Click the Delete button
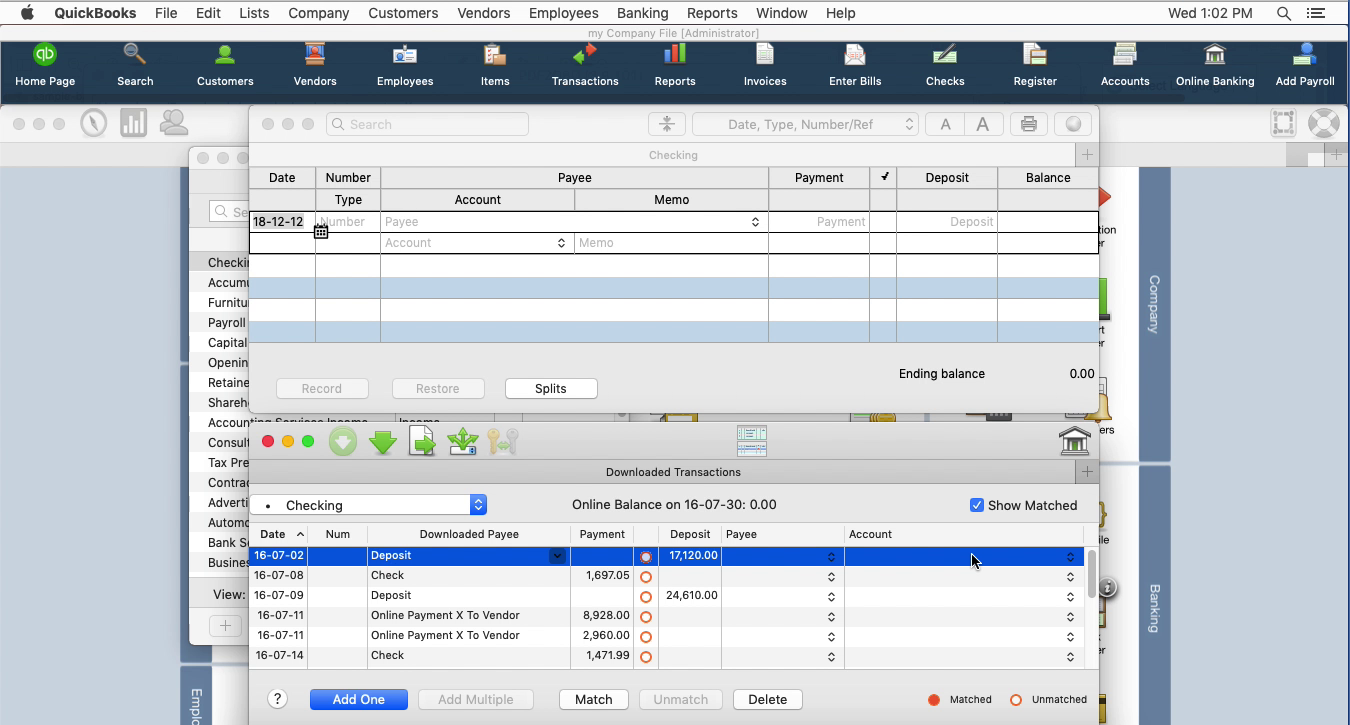 coord(768,699)
